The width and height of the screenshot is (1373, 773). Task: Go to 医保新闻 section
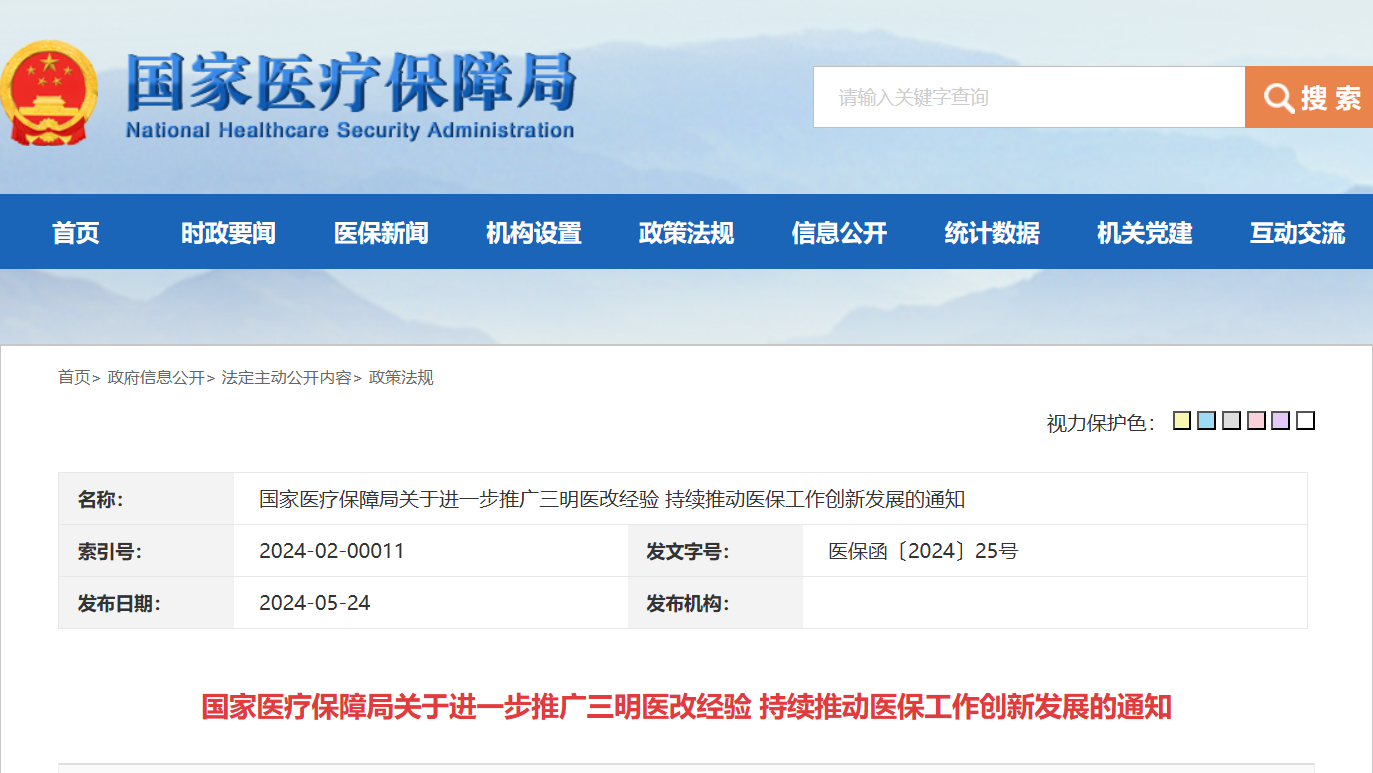coord(381,233)
